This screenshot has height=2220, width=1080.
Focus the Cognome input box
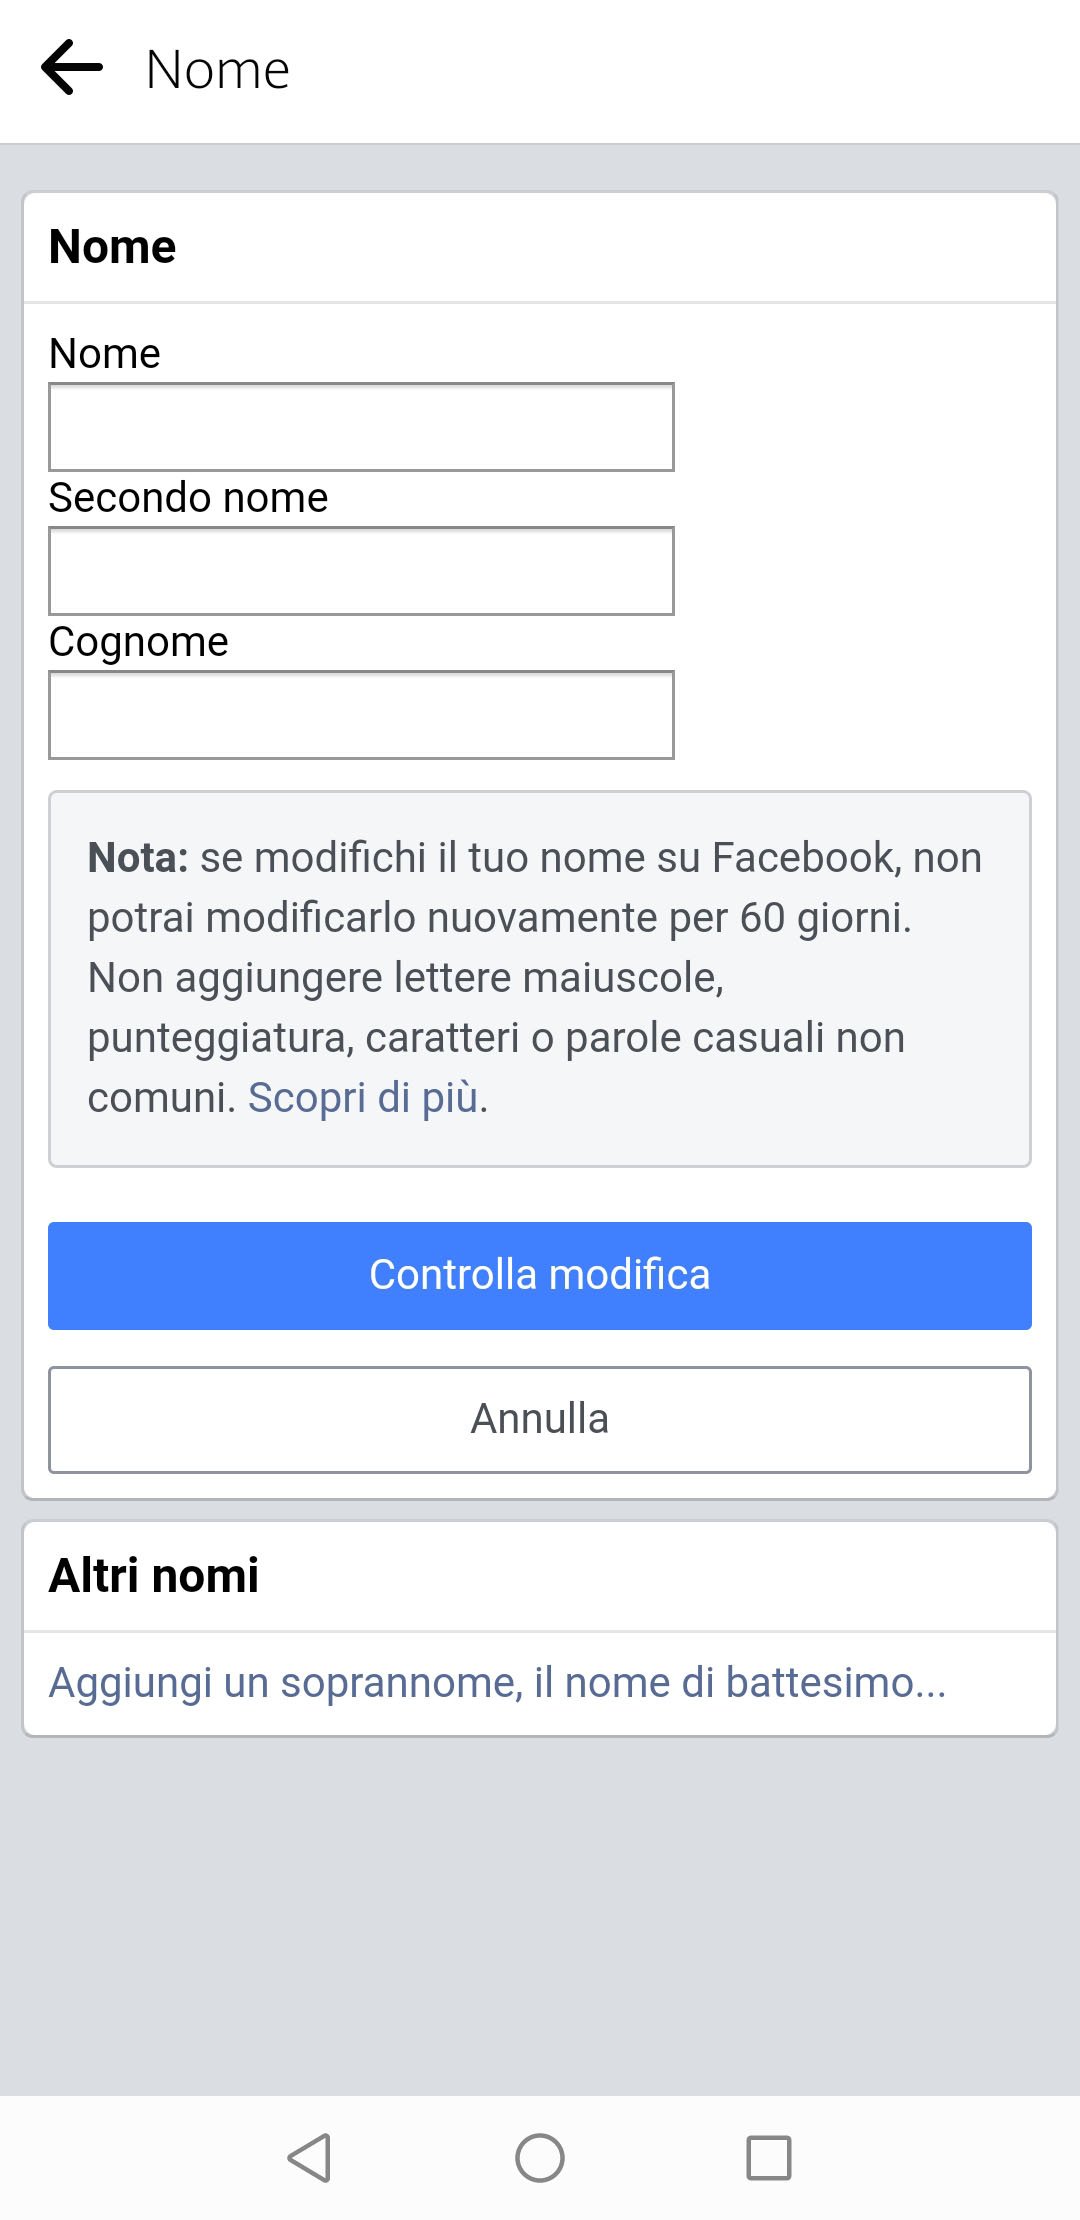(360, 714)
